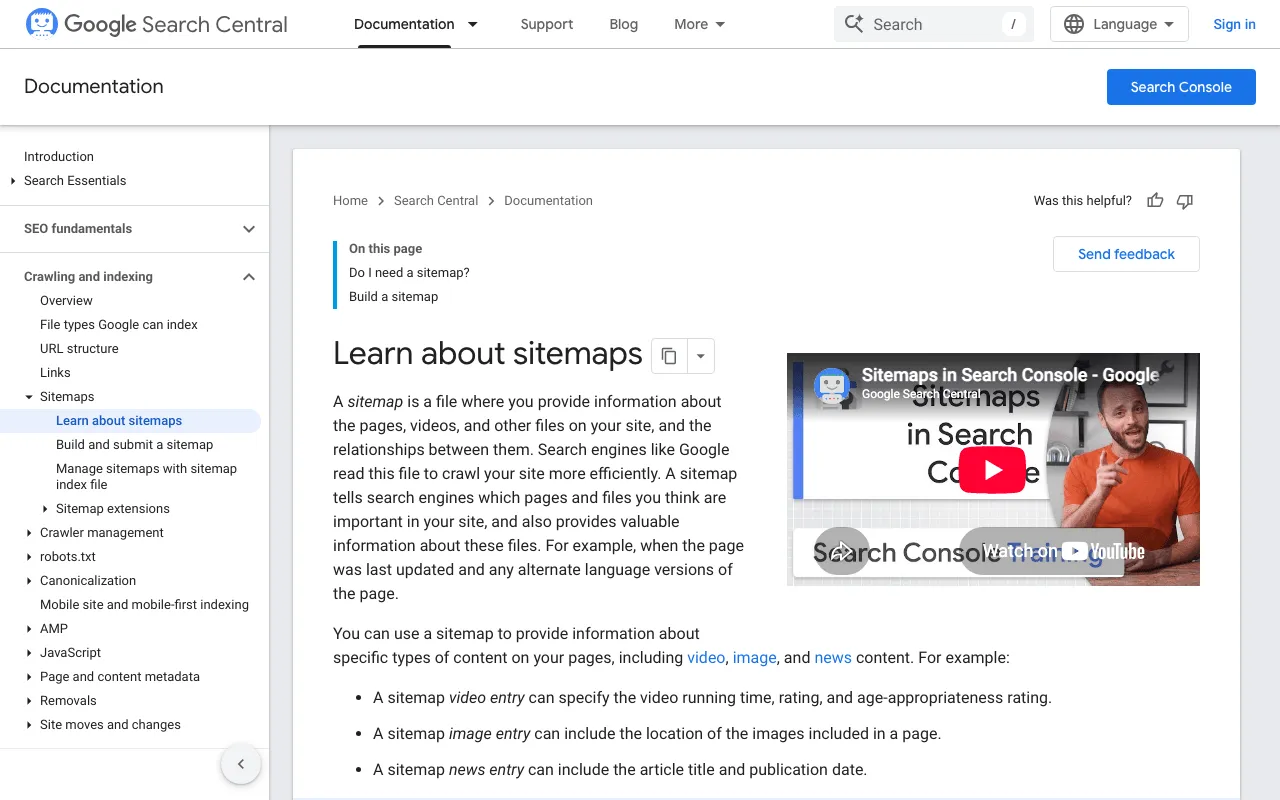Play the Sitemaps YouTube video
The height and width of the screenshot is (800, 1280).
click(992, 470)
